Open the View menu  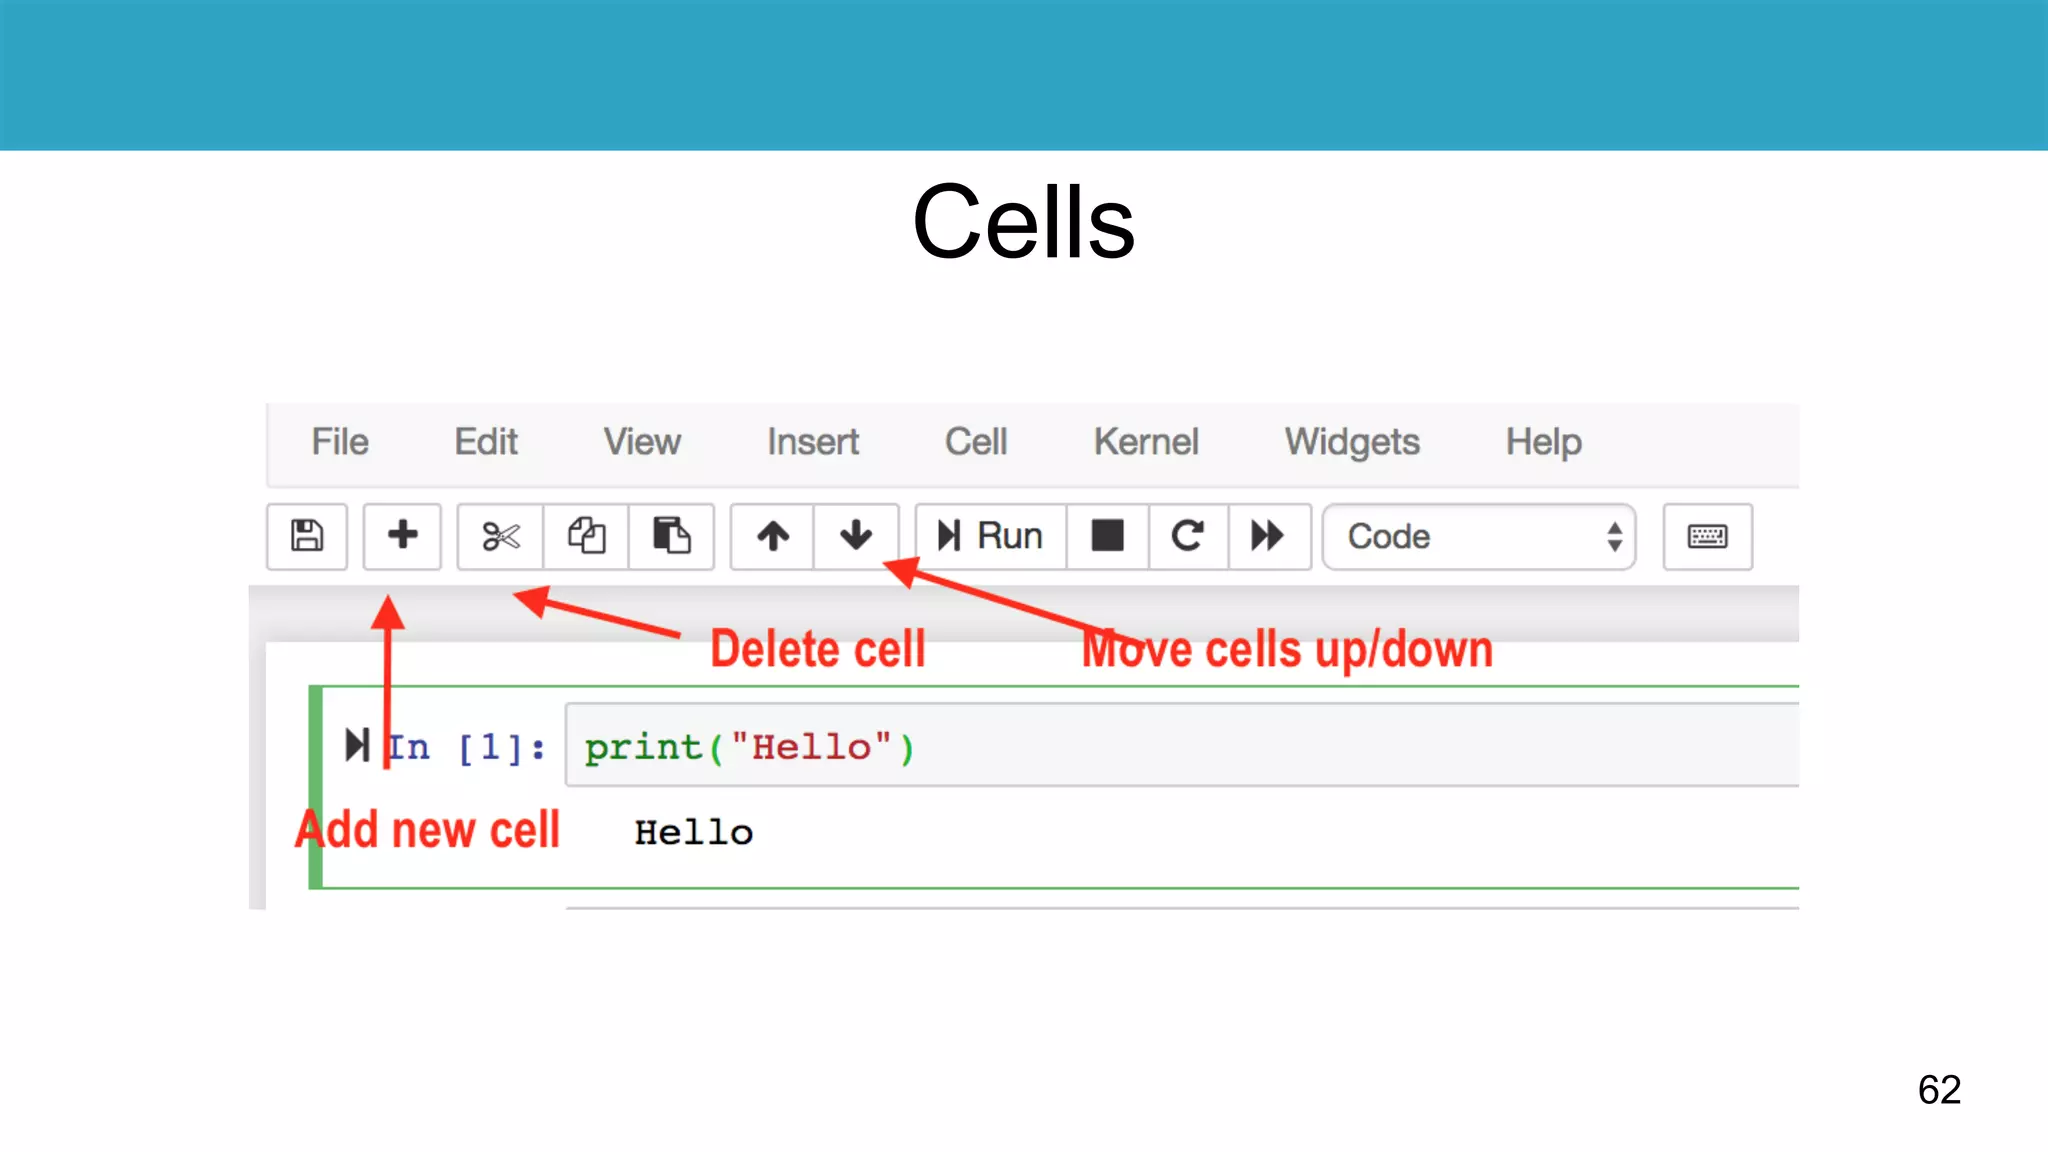(x=642, y=442)
